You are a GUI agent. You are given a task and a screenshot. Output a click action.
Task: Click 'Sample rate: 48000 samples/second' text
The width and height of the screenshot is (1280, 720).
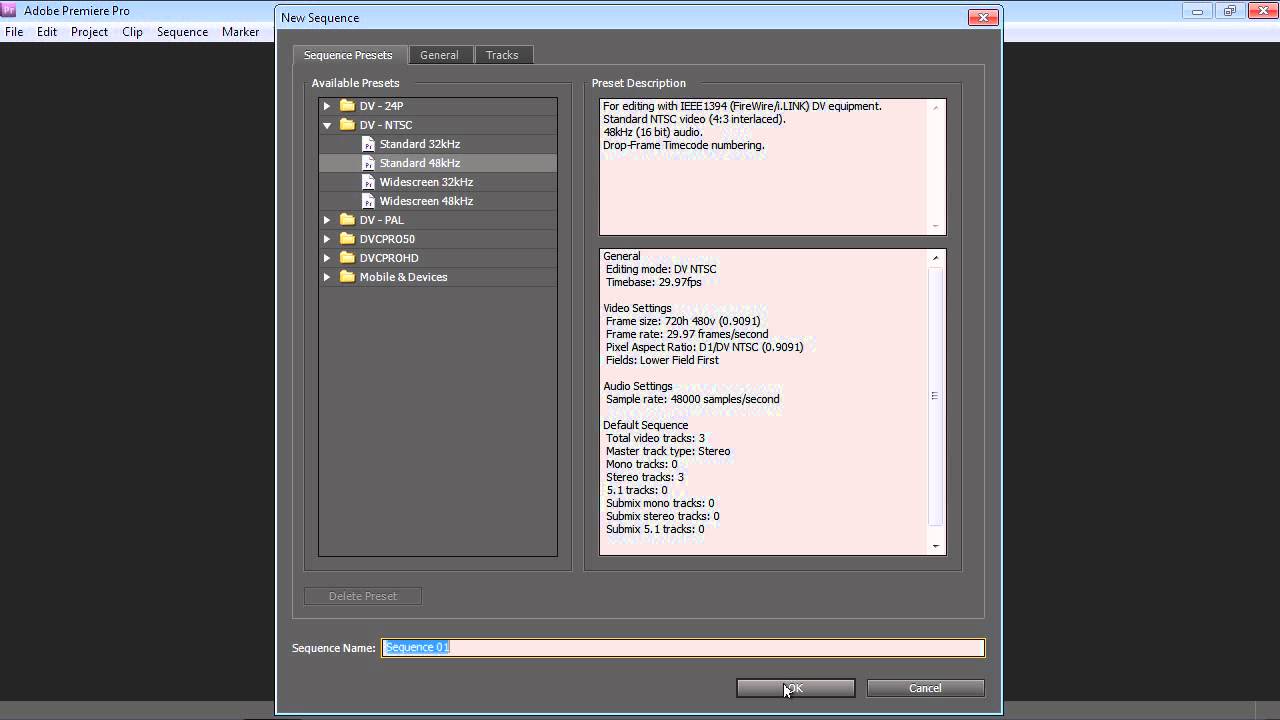pyautogui.click(x=693, y=399)
